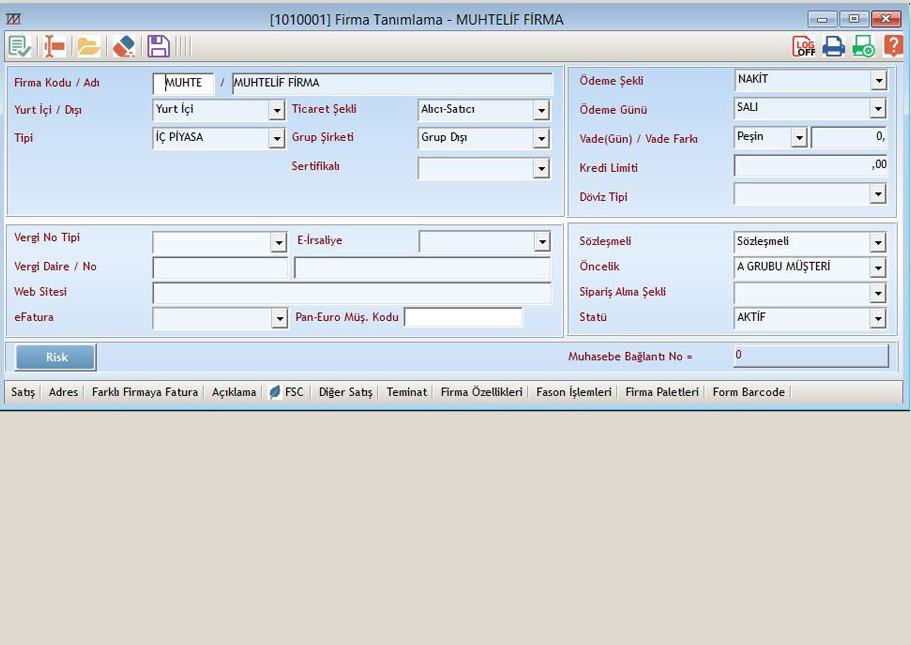
Task: Open the Ödeme Günü dropdown
Action: pos(878,109)
